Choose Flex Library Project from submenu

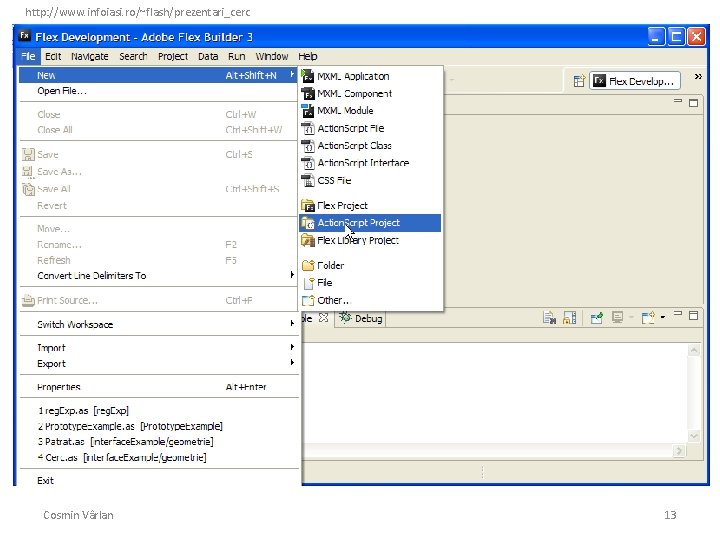pyautogui.click(x=370, y=240)
